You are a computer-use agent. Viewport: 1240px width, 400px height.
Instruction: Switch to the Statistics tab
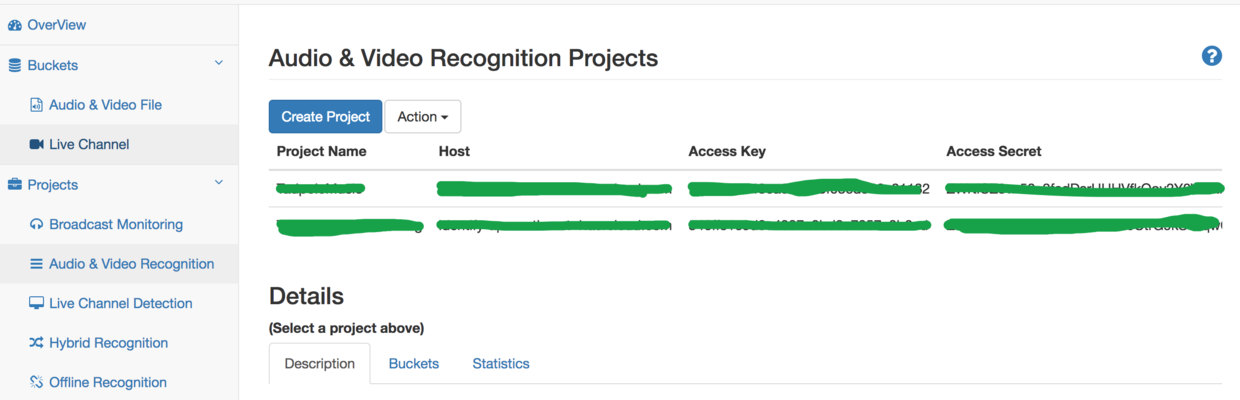click(x=501, y=364)
